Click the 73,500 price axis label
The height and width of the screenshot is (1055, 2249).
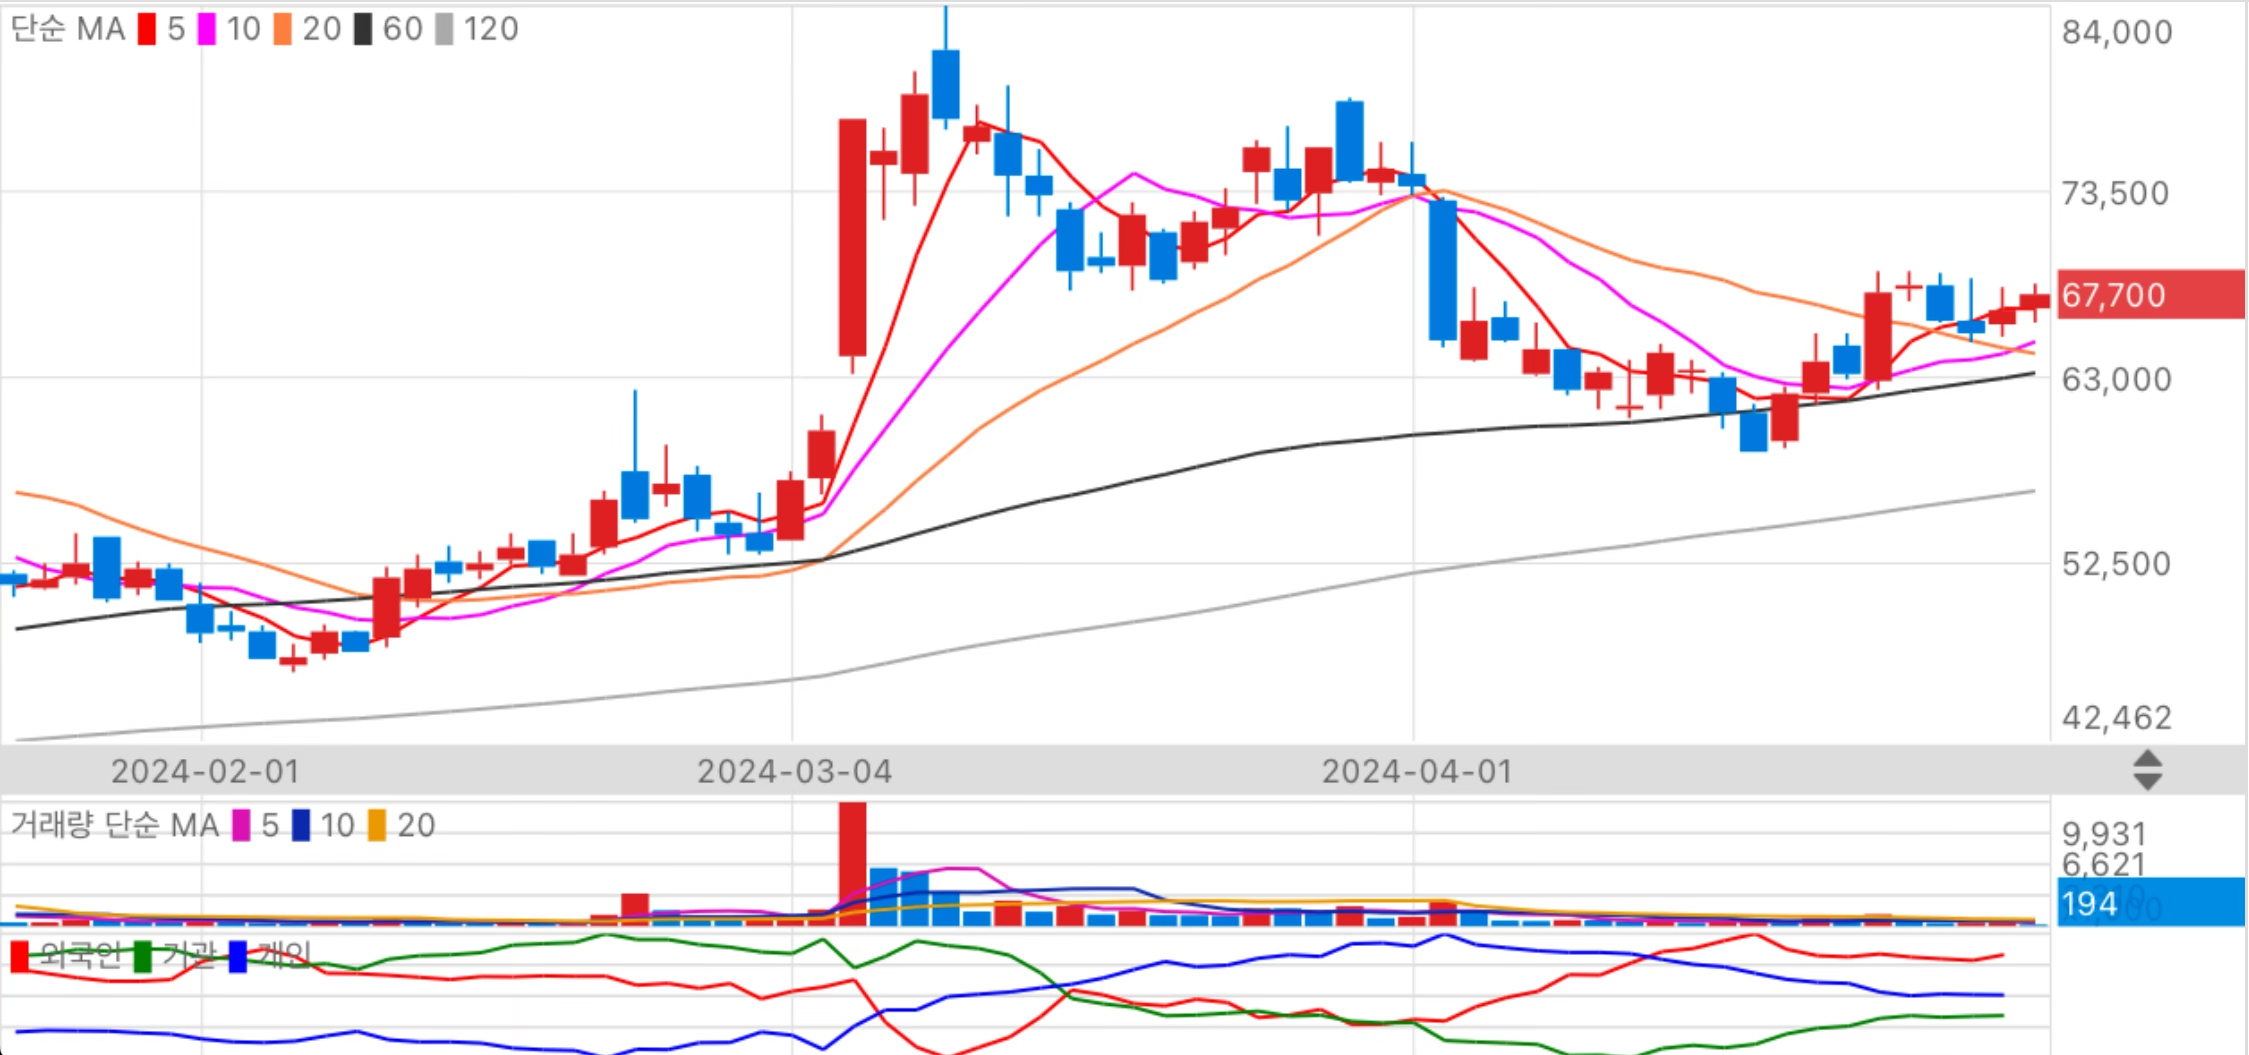click(x=2116, y=193)
